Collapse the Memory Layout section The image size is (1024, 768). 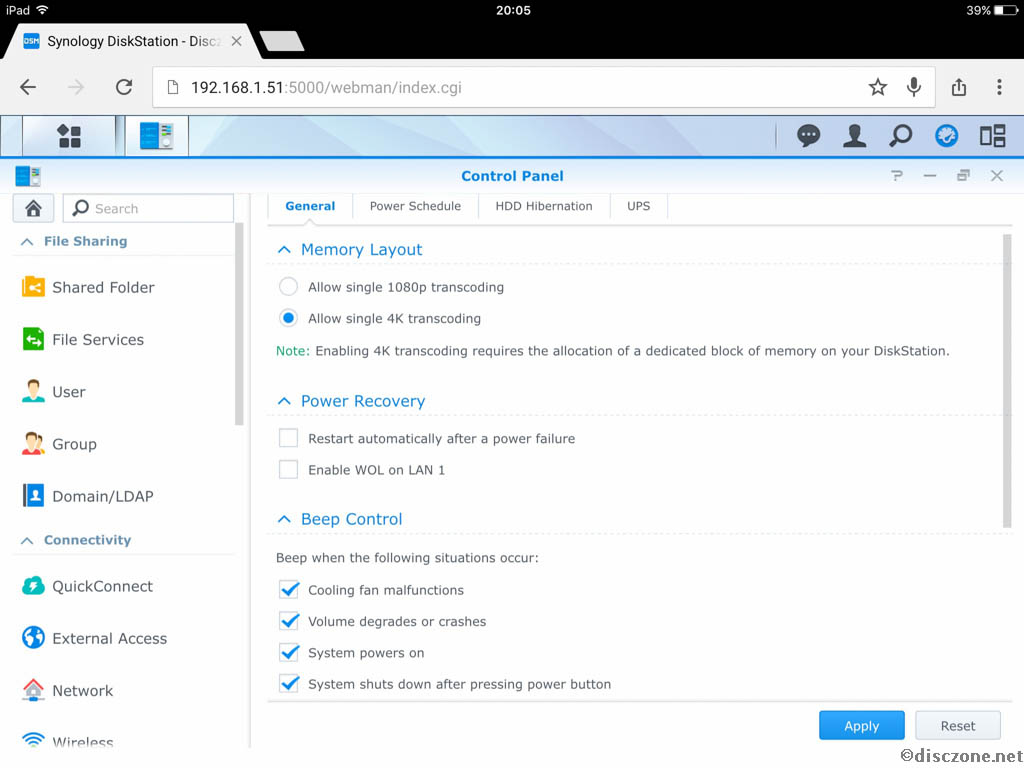coord(284,249)
